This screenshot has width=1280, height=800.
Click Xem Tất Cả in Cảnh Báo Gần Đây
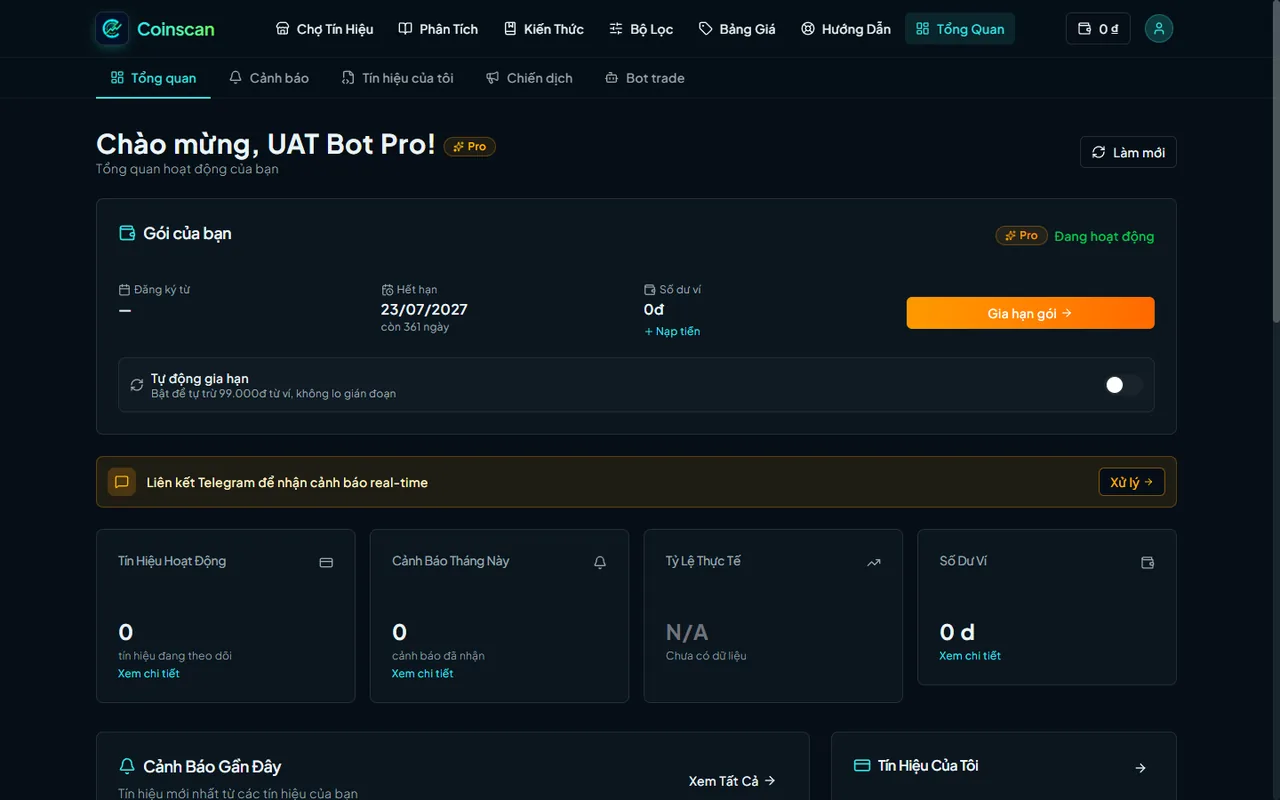click(732, 781)
